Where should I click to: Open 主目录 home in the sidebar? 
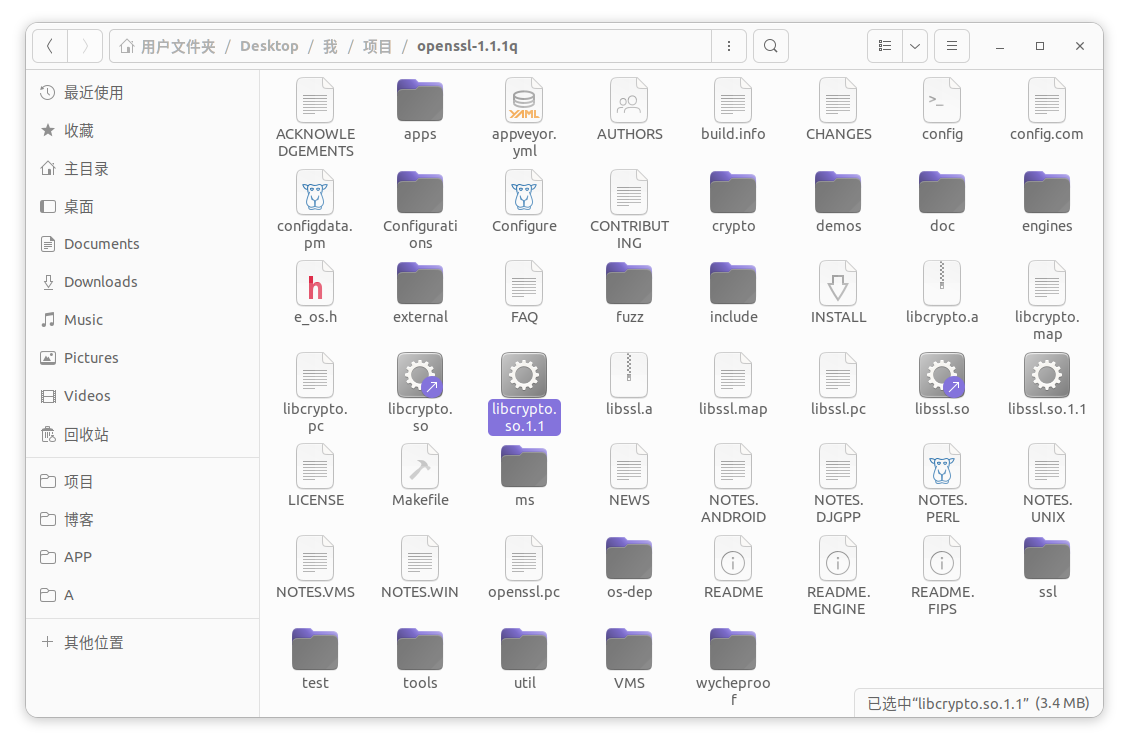pos(143,168)
